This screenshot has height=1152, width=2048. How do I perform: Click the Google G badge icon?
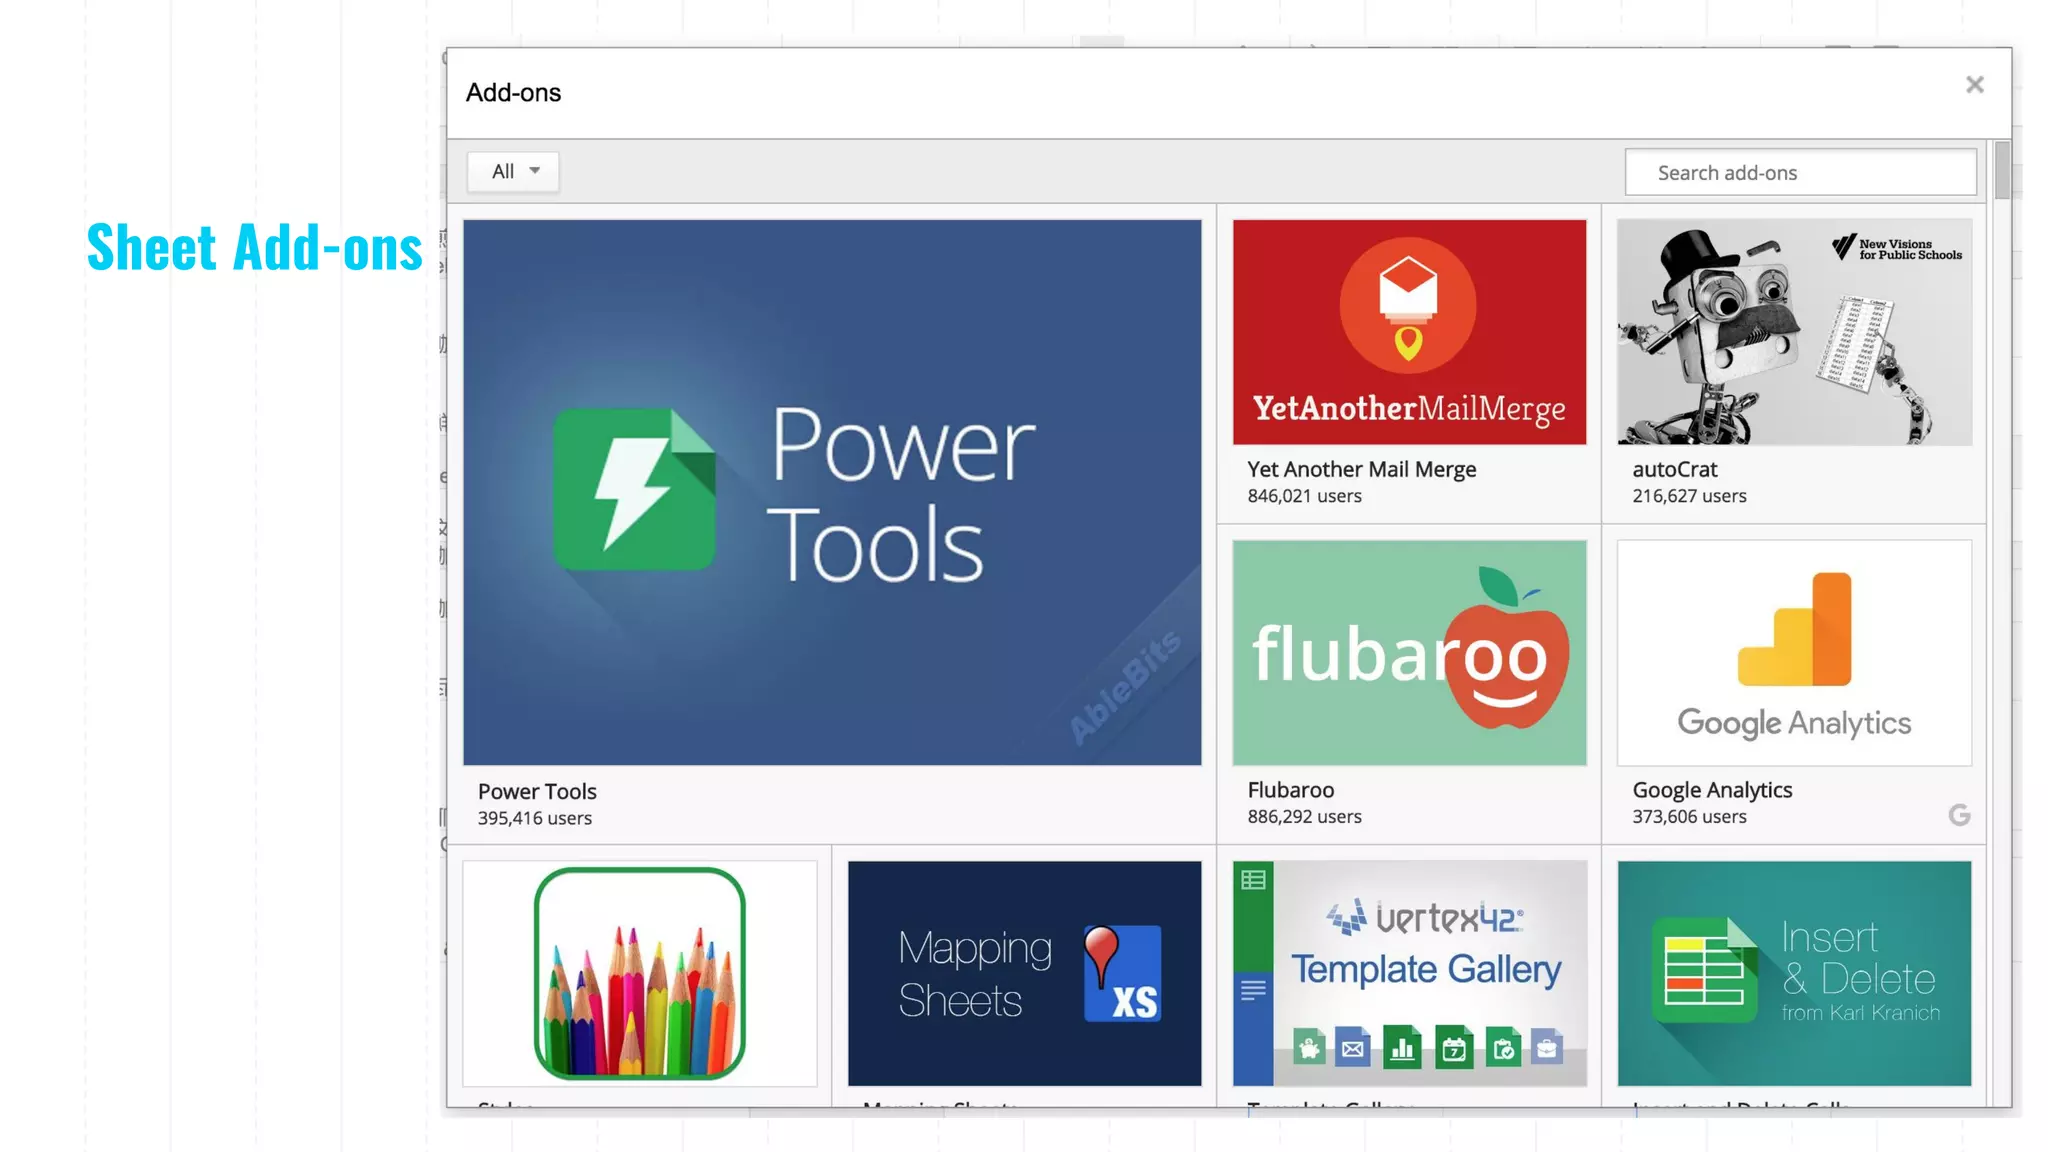1959,815
